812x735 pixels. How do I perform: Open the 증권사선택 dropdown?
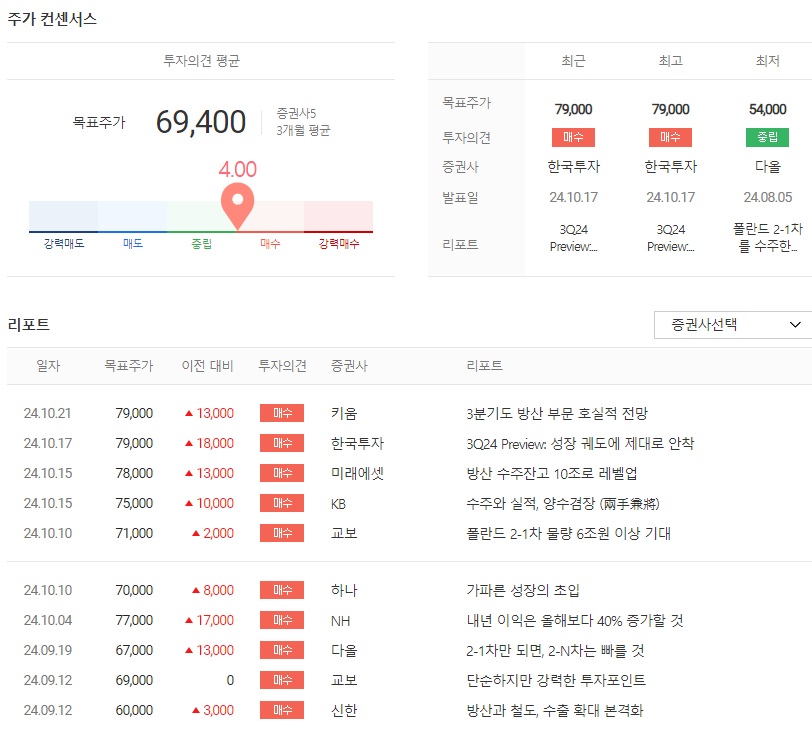[x=727, y=324]
